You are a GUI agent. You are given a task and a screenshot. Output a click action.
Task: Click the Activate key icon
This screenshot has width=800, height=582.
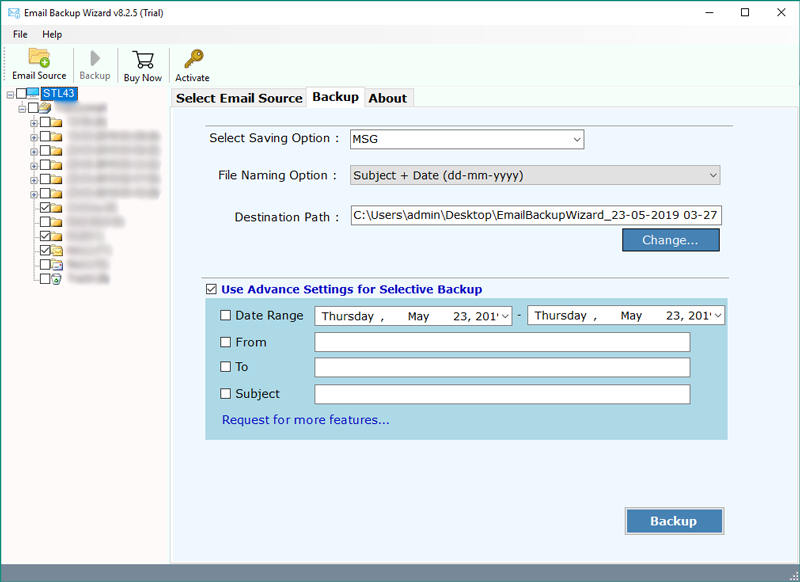click(x=192, y=58)
